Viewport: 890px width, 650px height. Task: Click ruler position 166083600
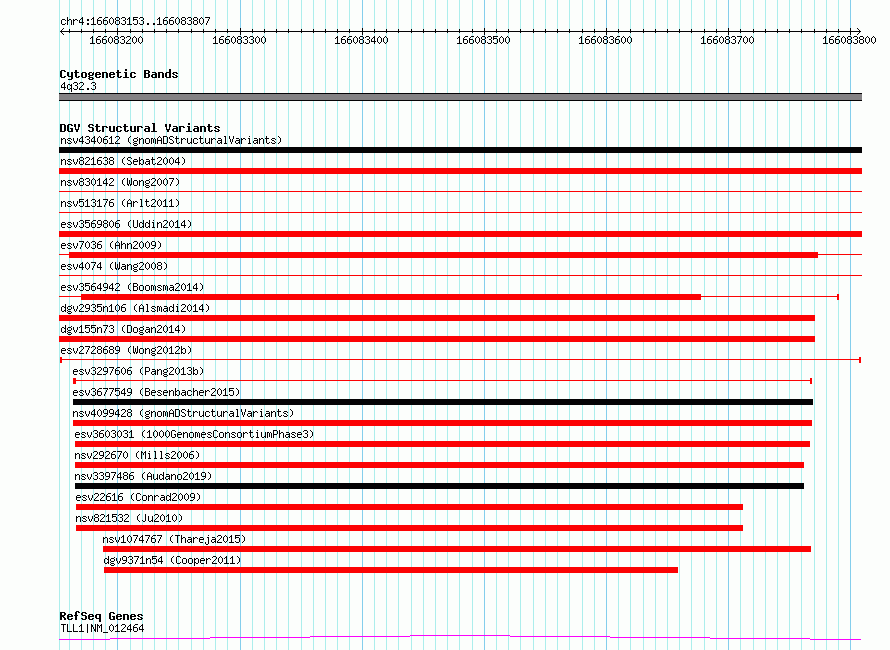click(x=605, y=40)
